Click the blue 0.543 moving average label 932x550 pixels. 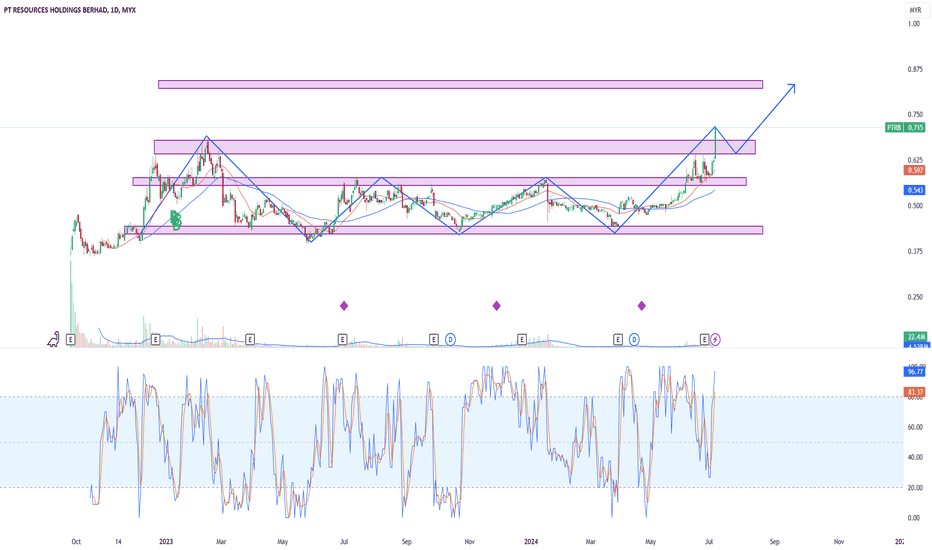pyautogui.click(x=915, y=190)
